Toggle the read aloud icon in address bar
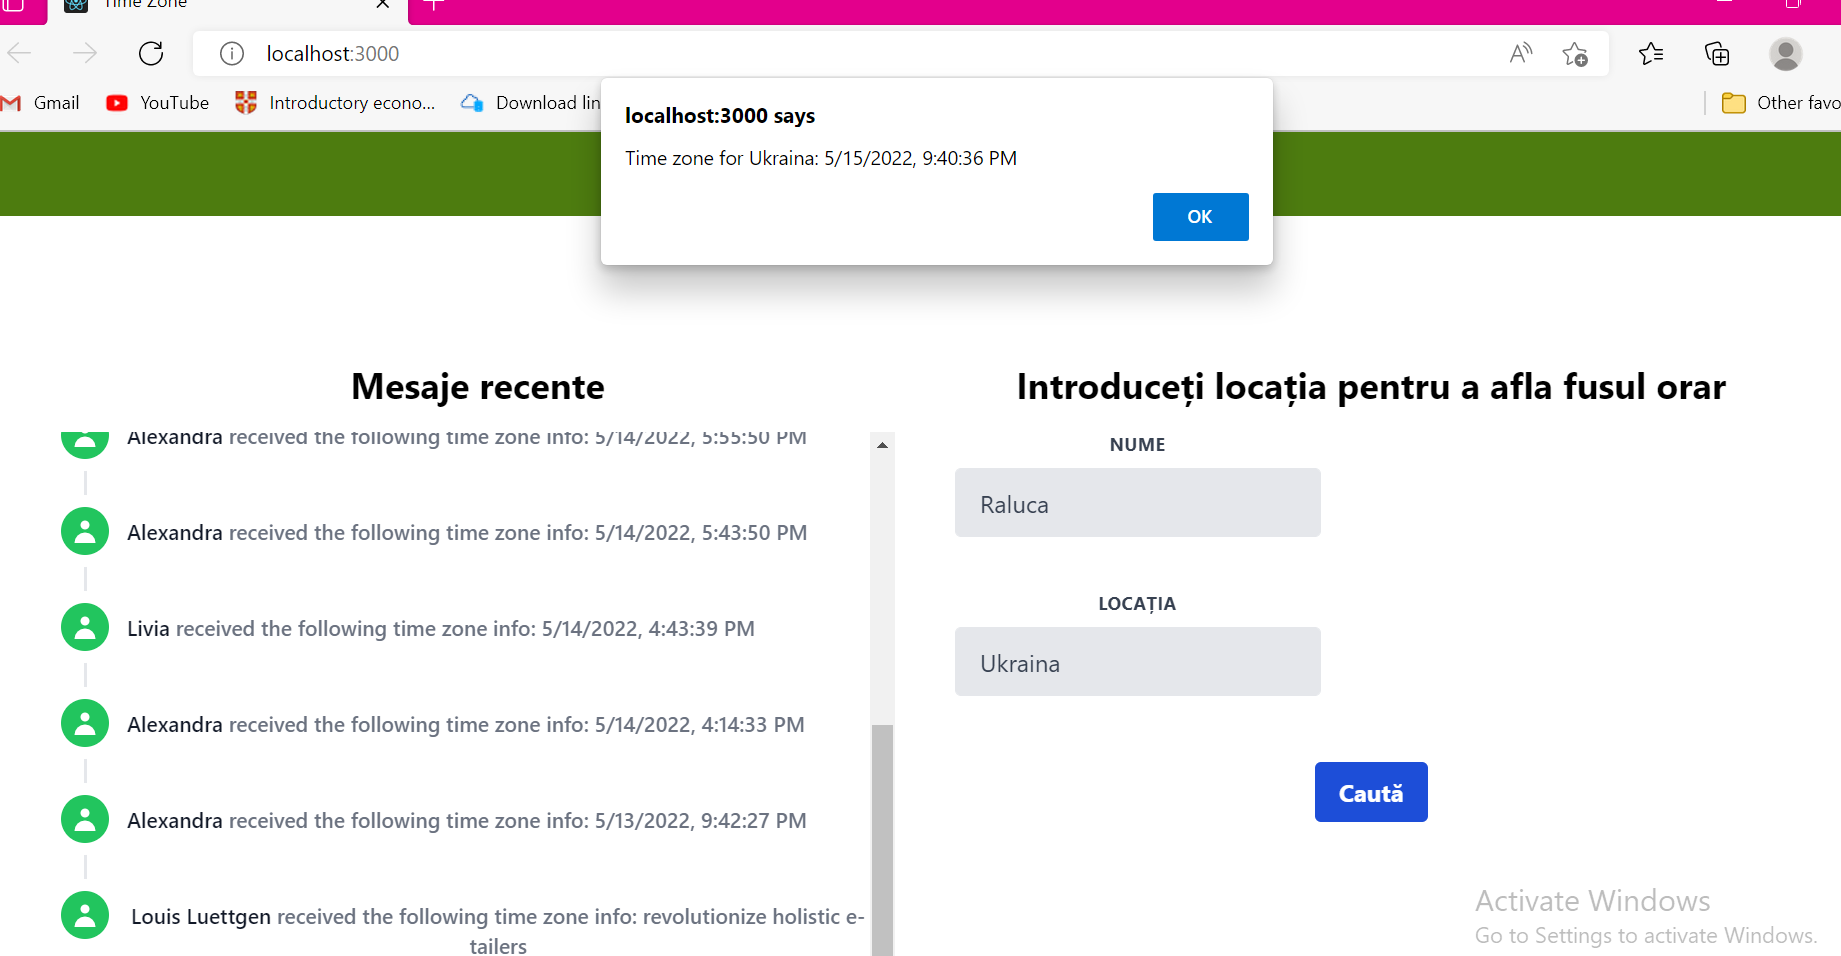Image resolution: width=1841 pixels, height=956 pixels. coord(1520,53)
